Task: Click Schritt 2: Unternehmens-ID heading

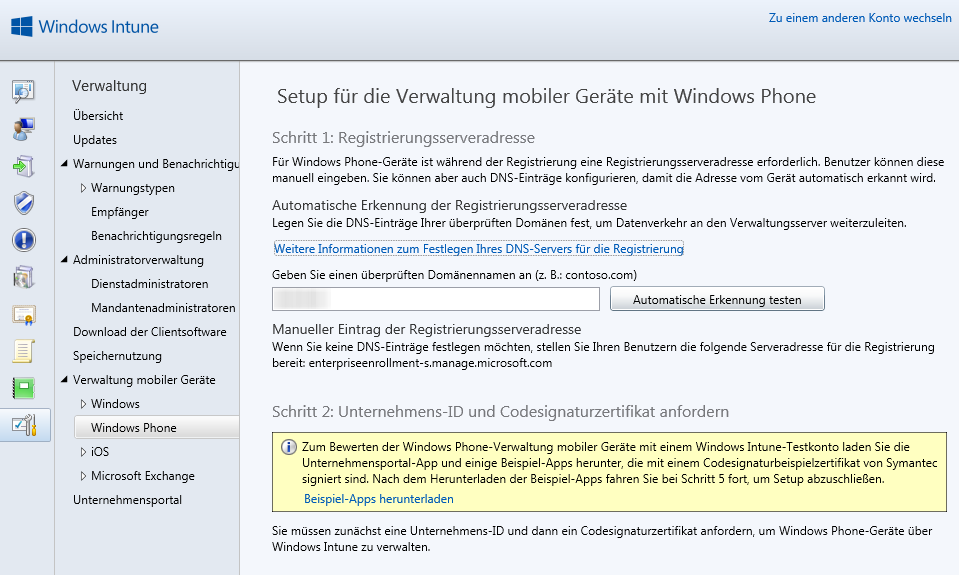Action: [500, 412]
